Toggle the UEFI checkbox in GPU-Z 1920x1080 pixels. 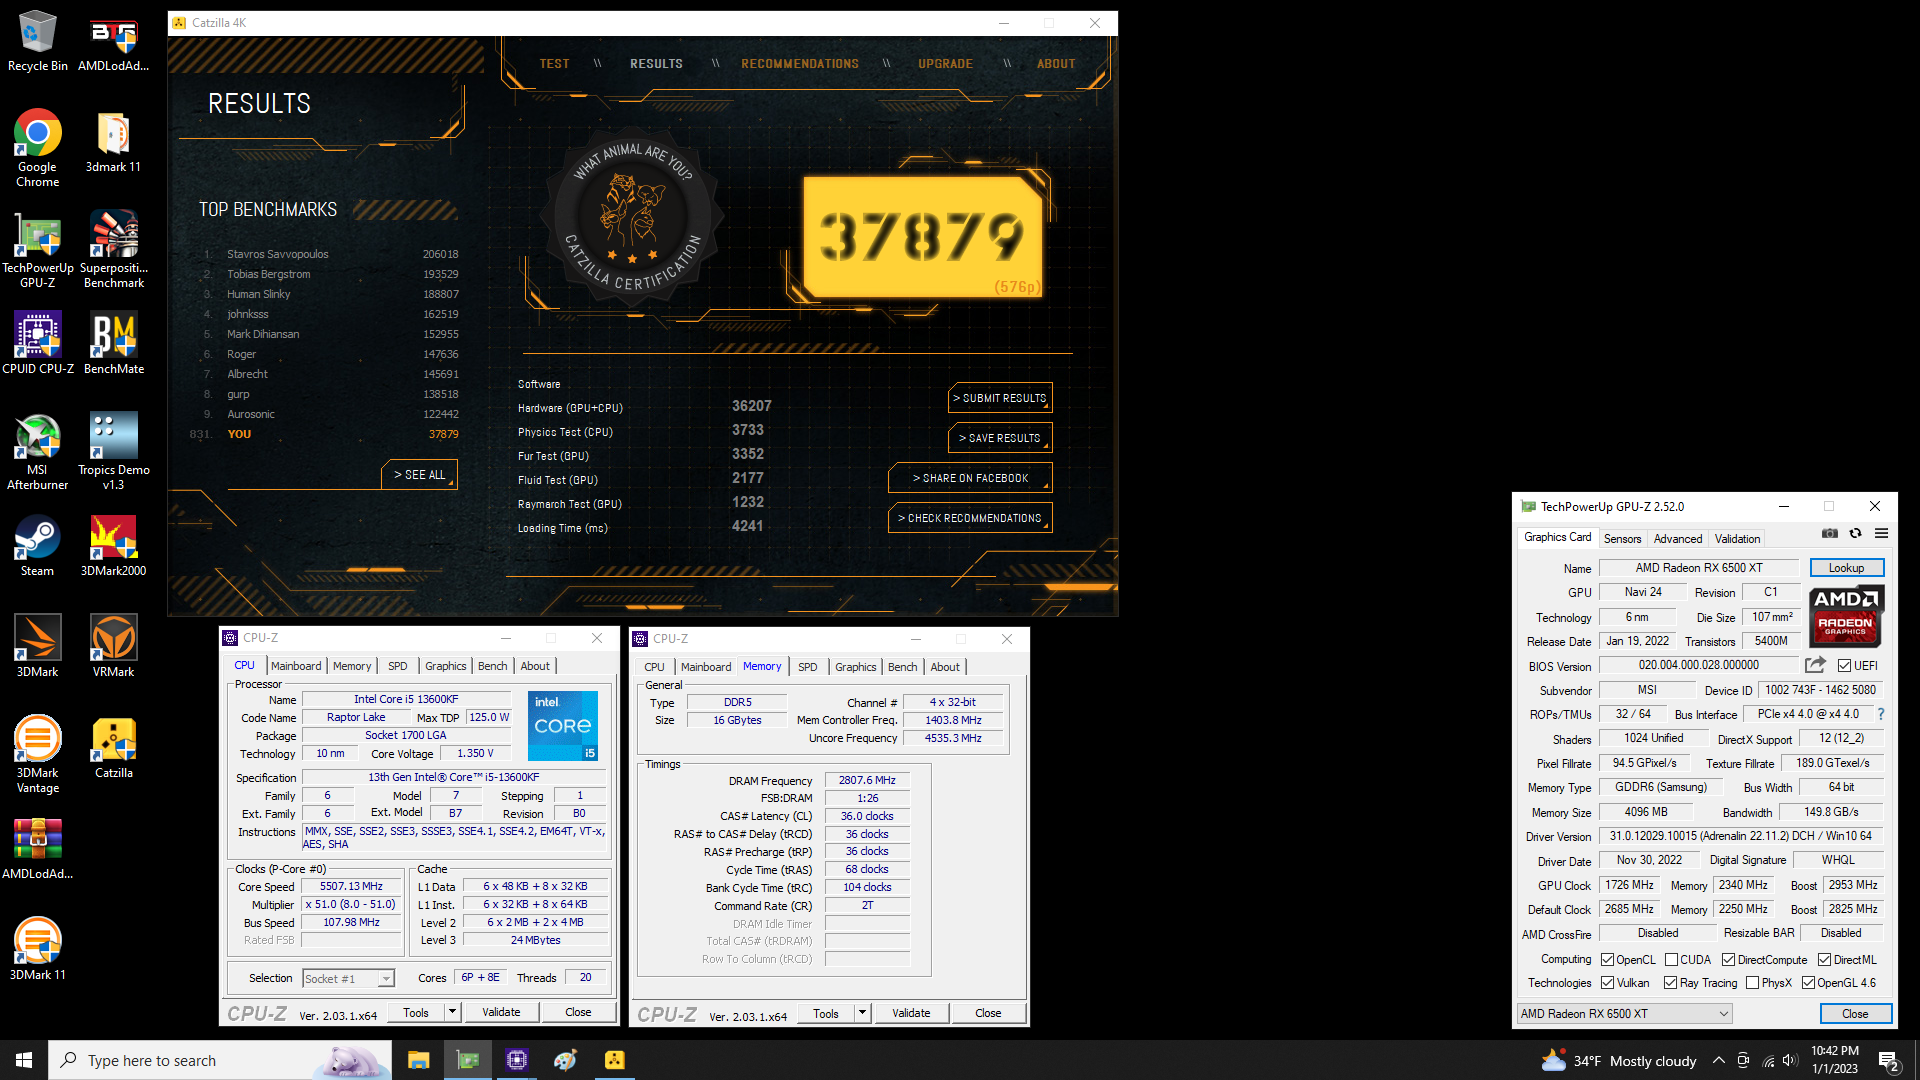tap(1844, 666)
